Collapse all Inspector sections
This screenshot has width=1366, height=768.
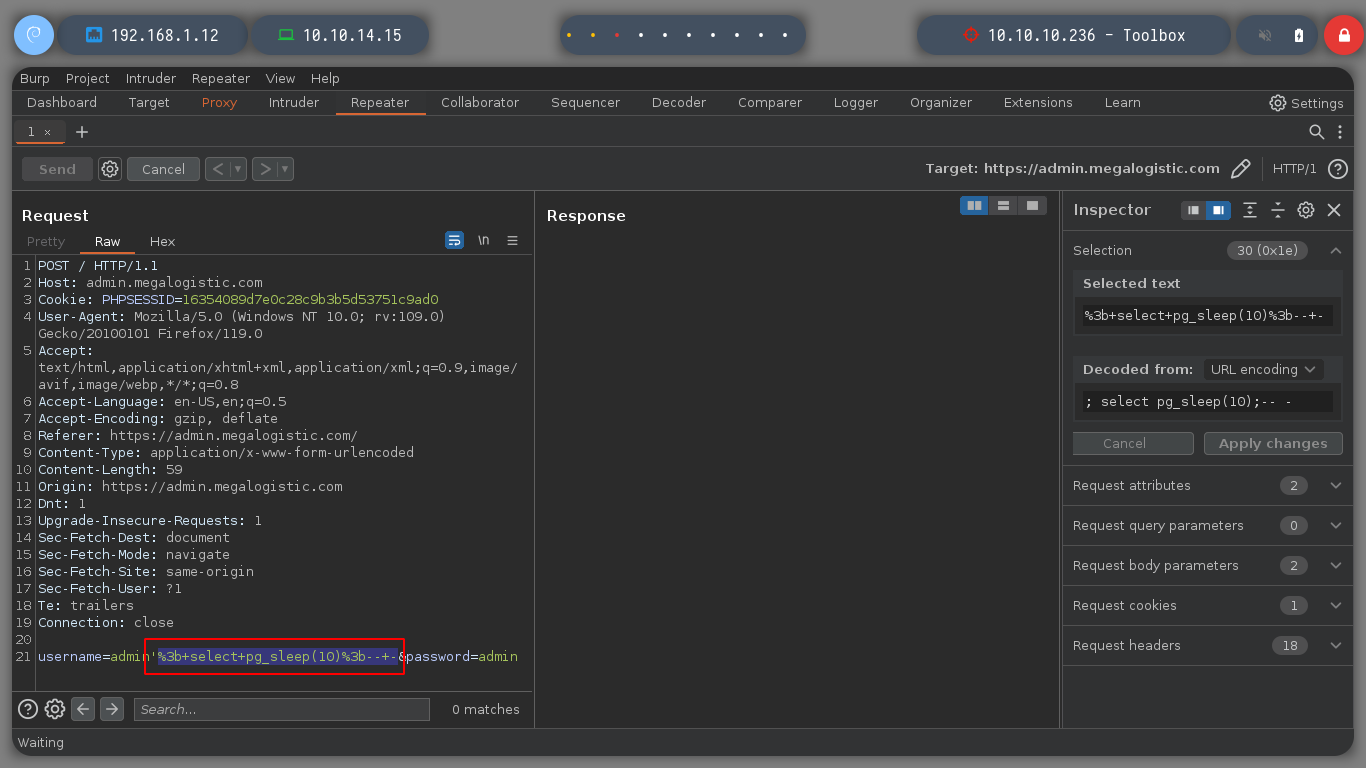pos(1278,210)
